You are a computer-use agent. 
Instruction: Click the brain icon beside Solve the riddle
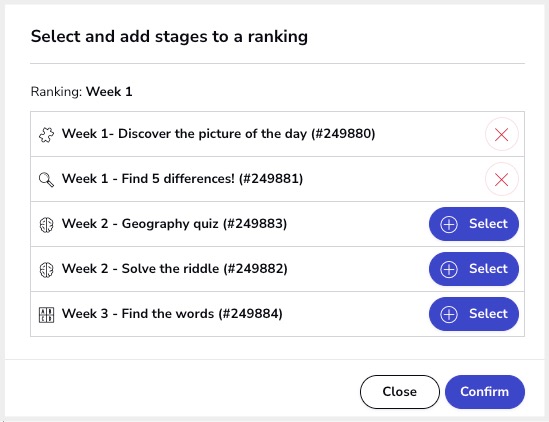[x=46, y=270]
